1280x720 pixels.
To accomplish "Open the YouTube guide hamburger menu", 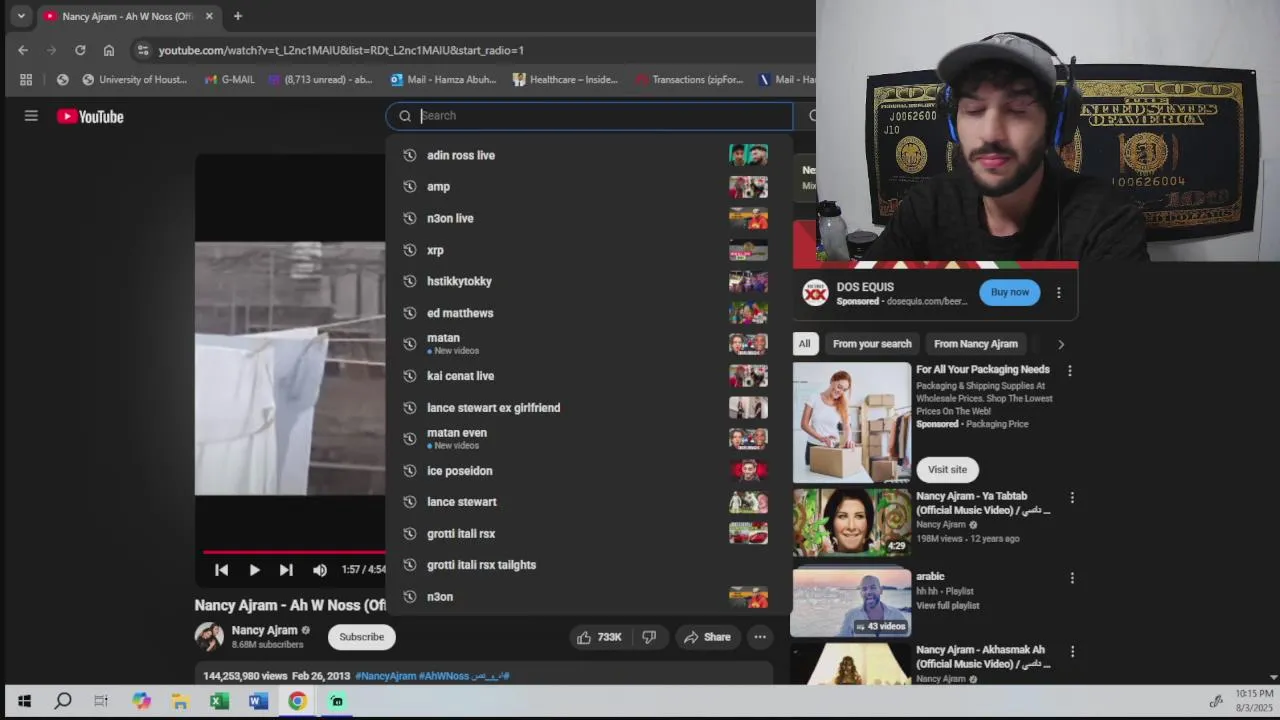I will [x=31, y=116].
